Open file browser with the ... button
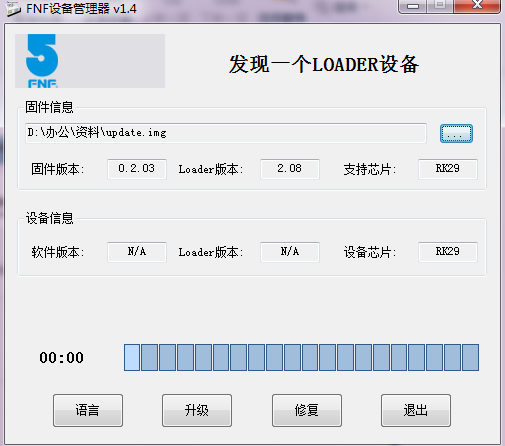 [456, 134]
